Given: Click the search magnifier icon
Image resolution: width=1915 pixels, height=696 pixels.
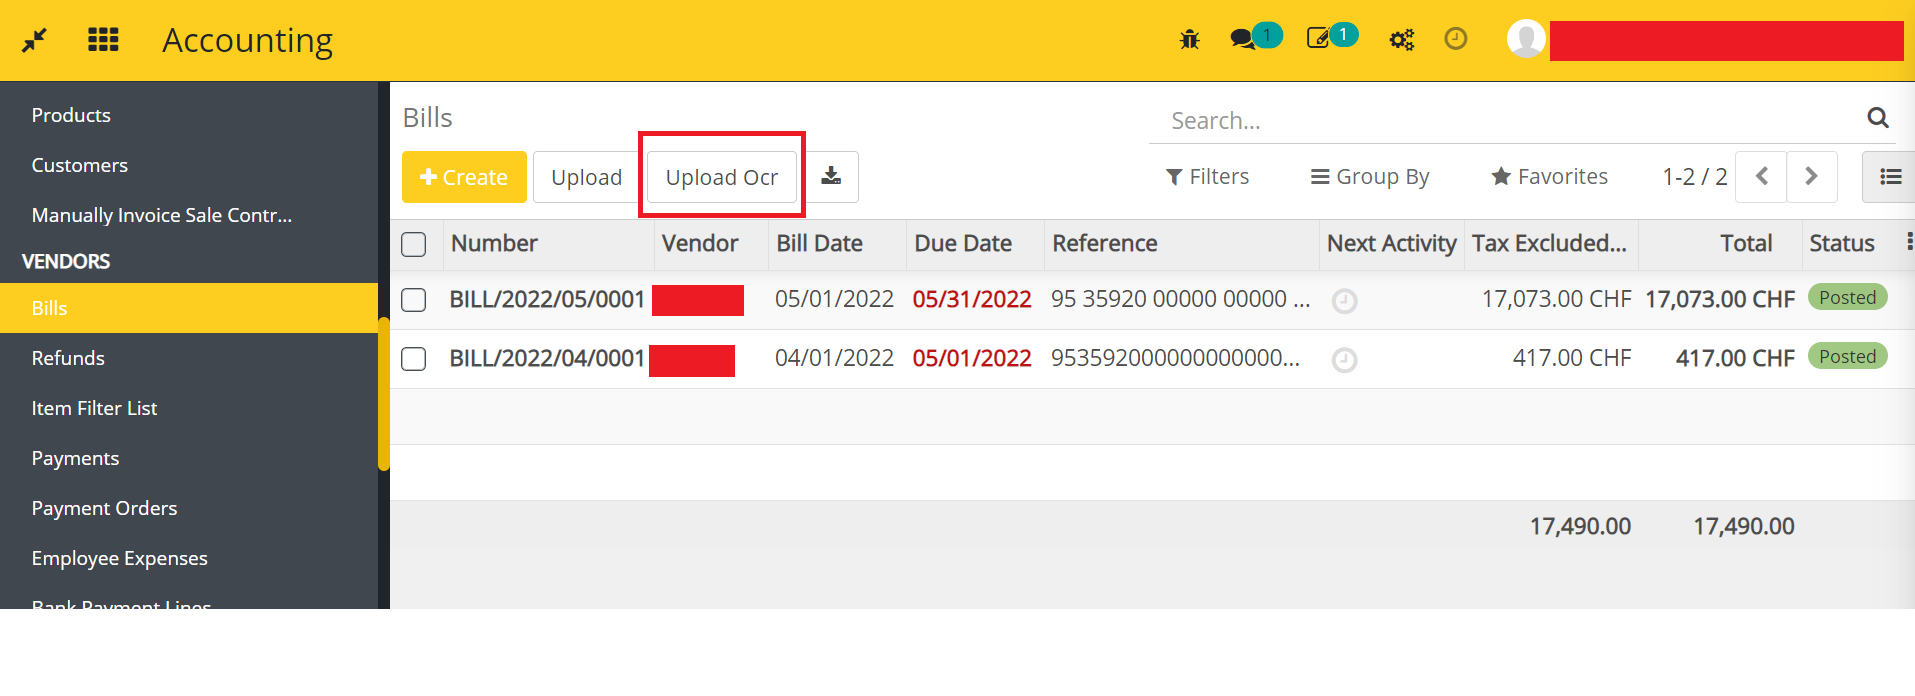Looking at the screenshot, I should tap(1877, 119).
